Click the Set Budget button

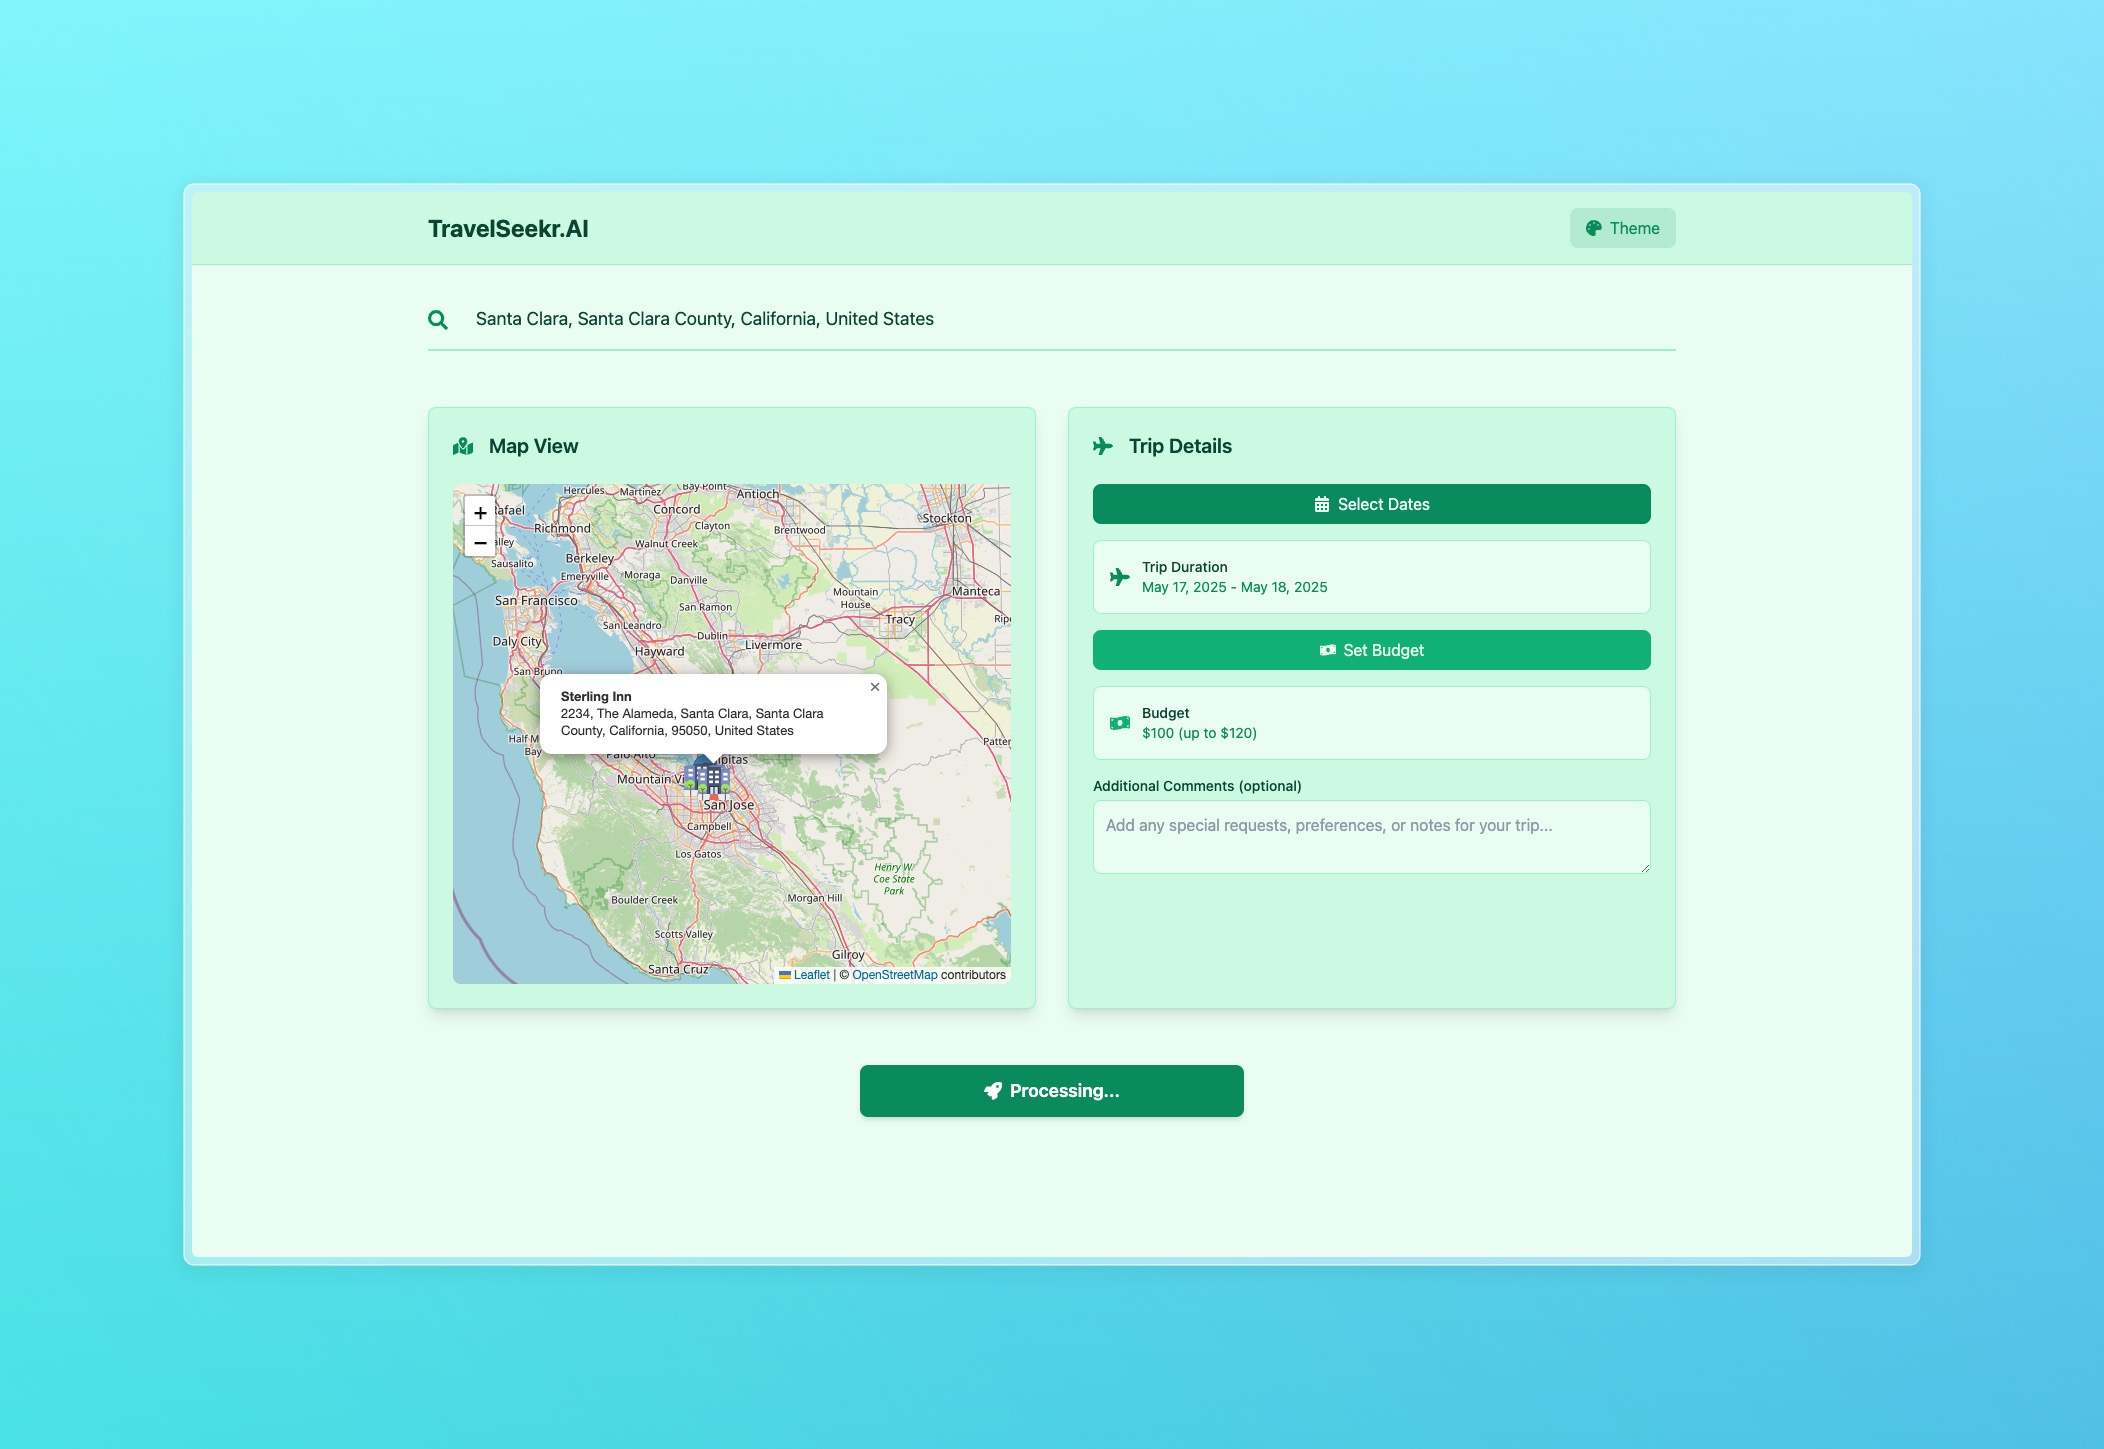1371,650
